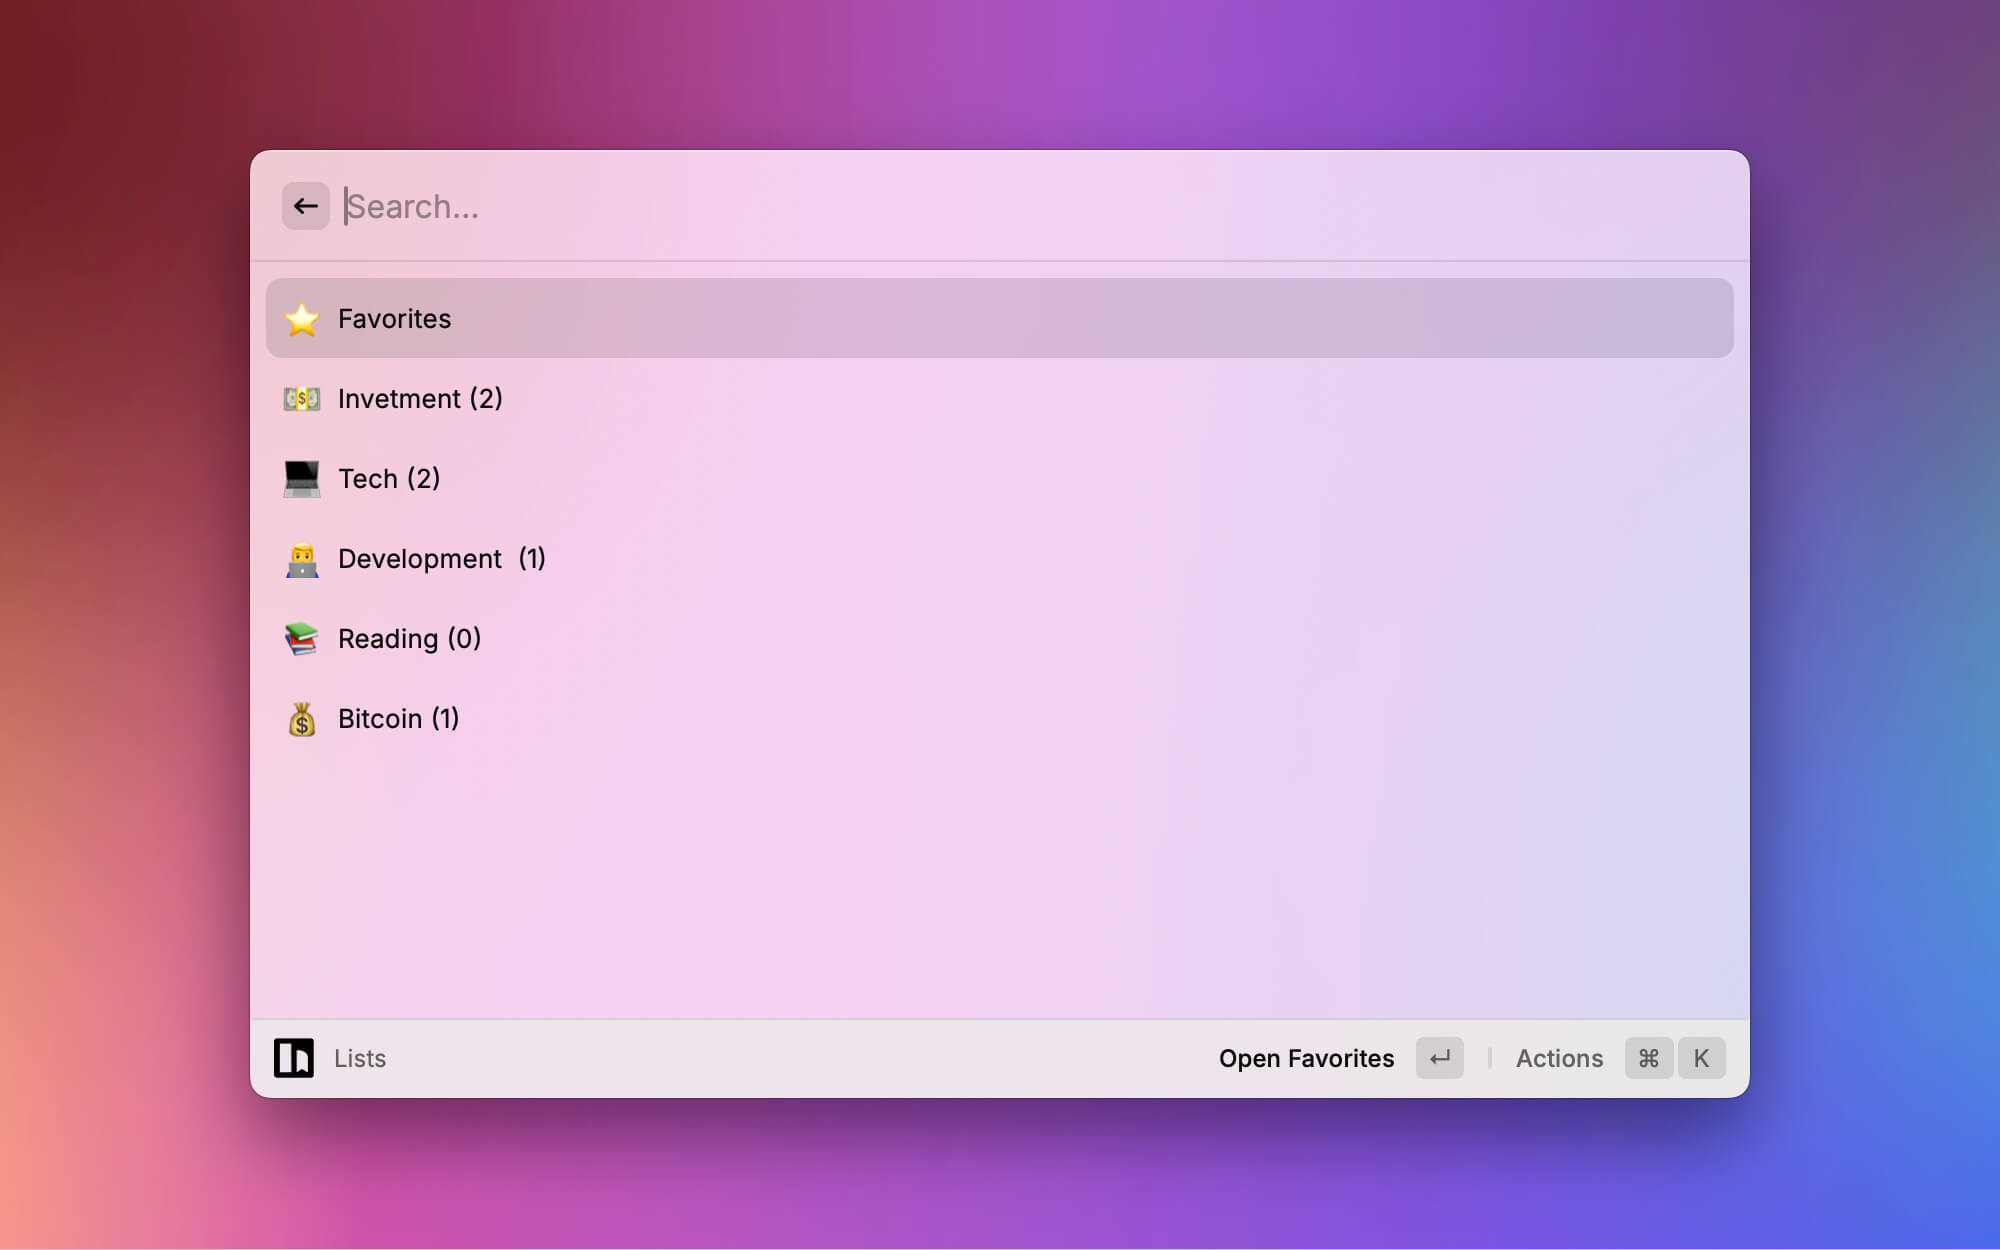
Task: Click the laptop icon beside Tech
Action: coord(301,479)
